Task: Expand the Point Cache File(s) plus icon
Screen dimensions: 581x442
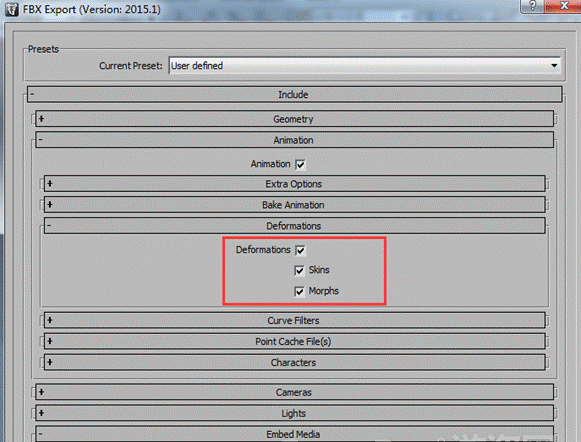Action: tap(50, 341)
